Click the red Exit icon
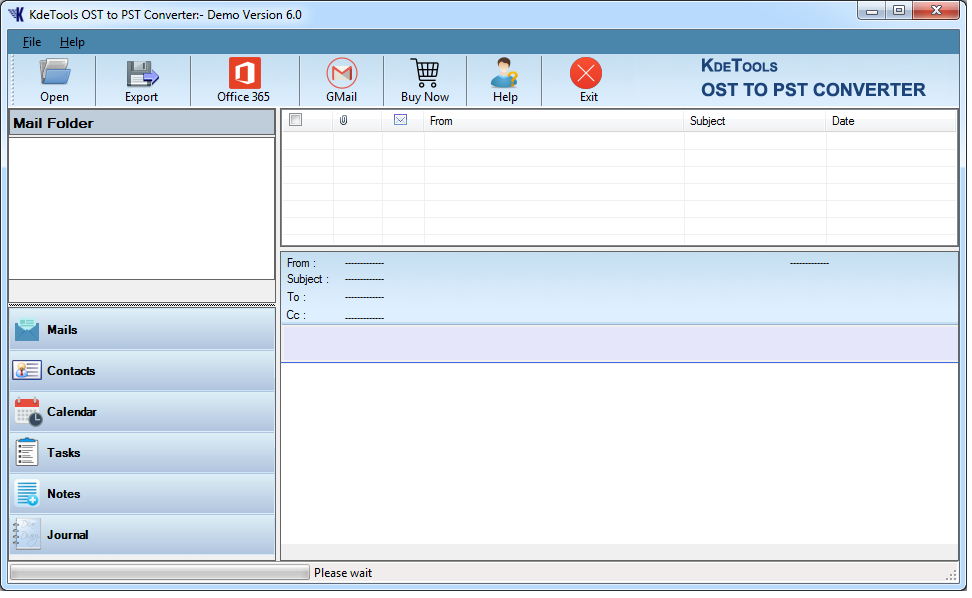The image size is (972, 598). pyautogui.click(x=586, y=74)
